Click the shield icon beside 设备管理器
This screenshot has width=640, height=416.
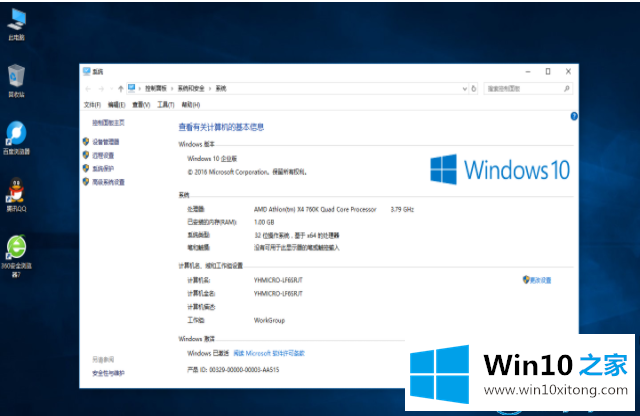pyautogui.click(x=86, y=141)
